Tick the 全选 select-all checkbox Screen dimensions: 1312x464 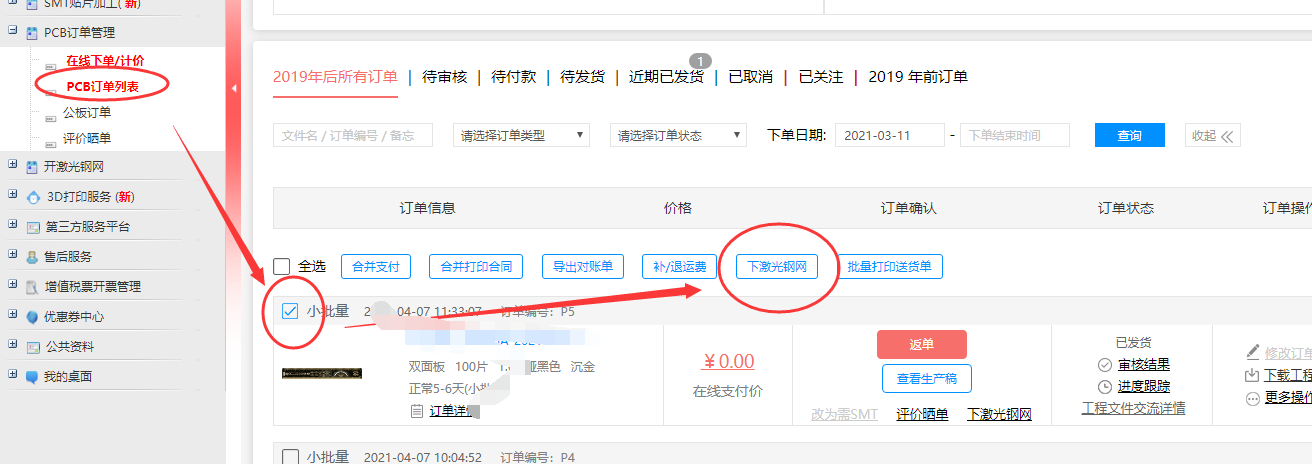pyautogui.click(x=282, y=266)
